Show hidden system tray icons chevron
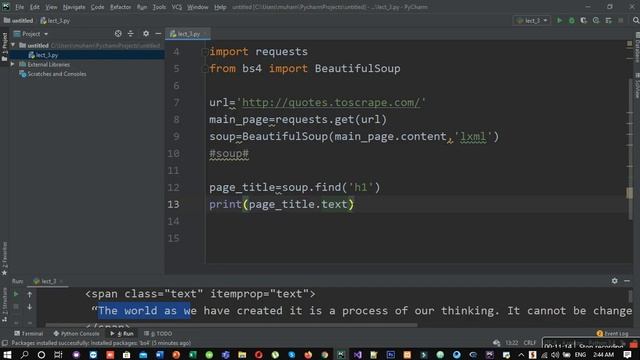This screenshot has width=640, height=360. click(521, 355)
